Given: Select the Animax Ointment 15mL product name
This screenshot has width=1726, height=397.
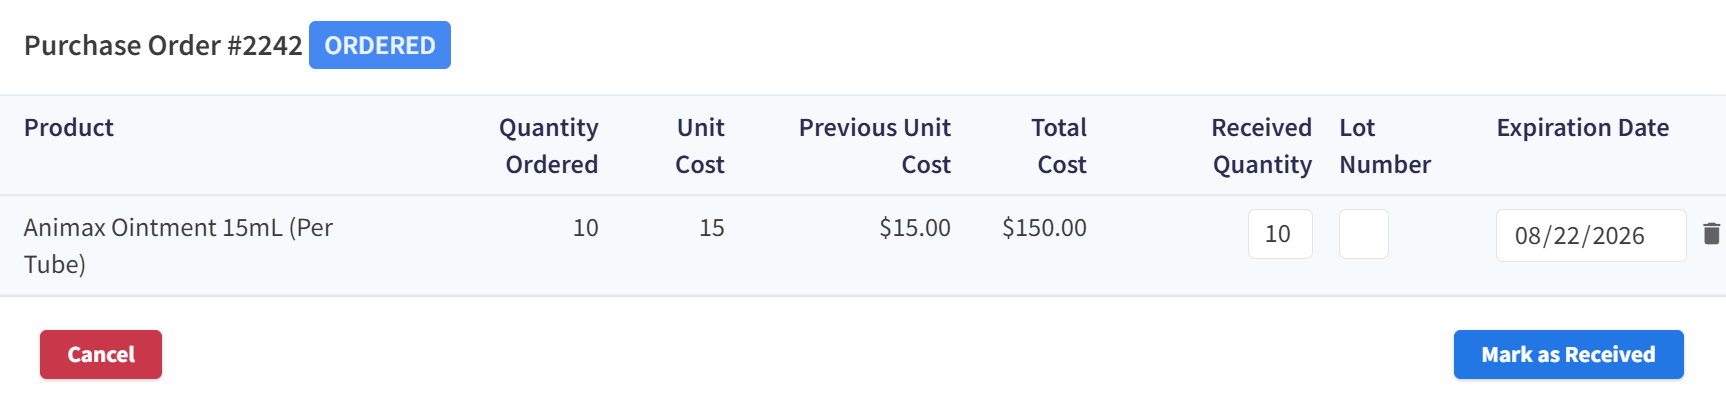Looking at the screenshot, I should point(178,246).
